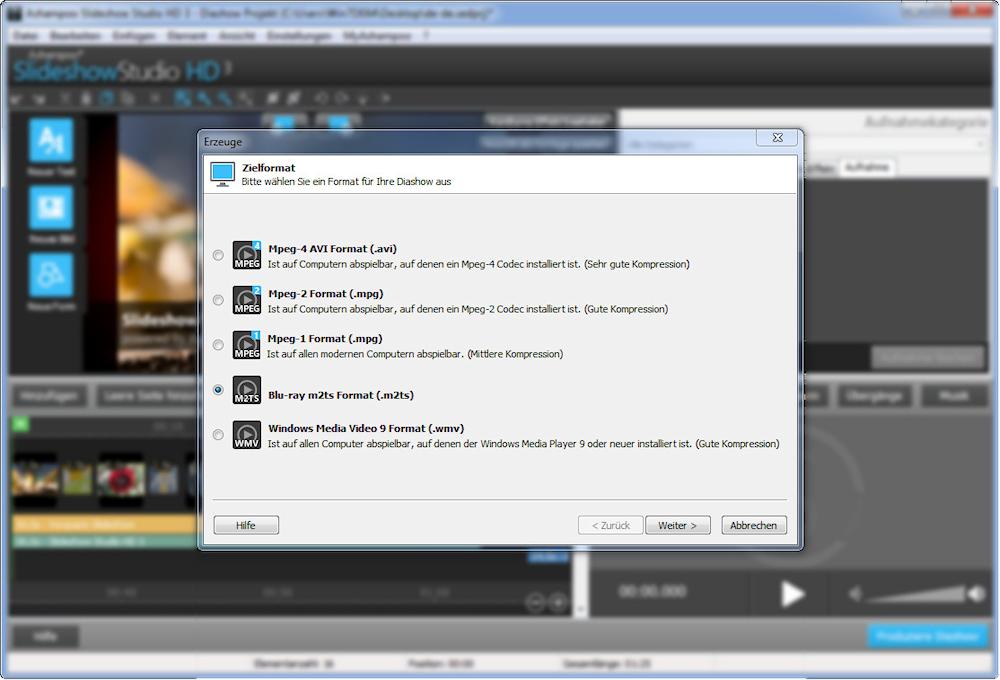Pick the Windows Media Video 9 radio button
Screen dimensions: 1000x680
pyautogui.click(x=218, y=435)
